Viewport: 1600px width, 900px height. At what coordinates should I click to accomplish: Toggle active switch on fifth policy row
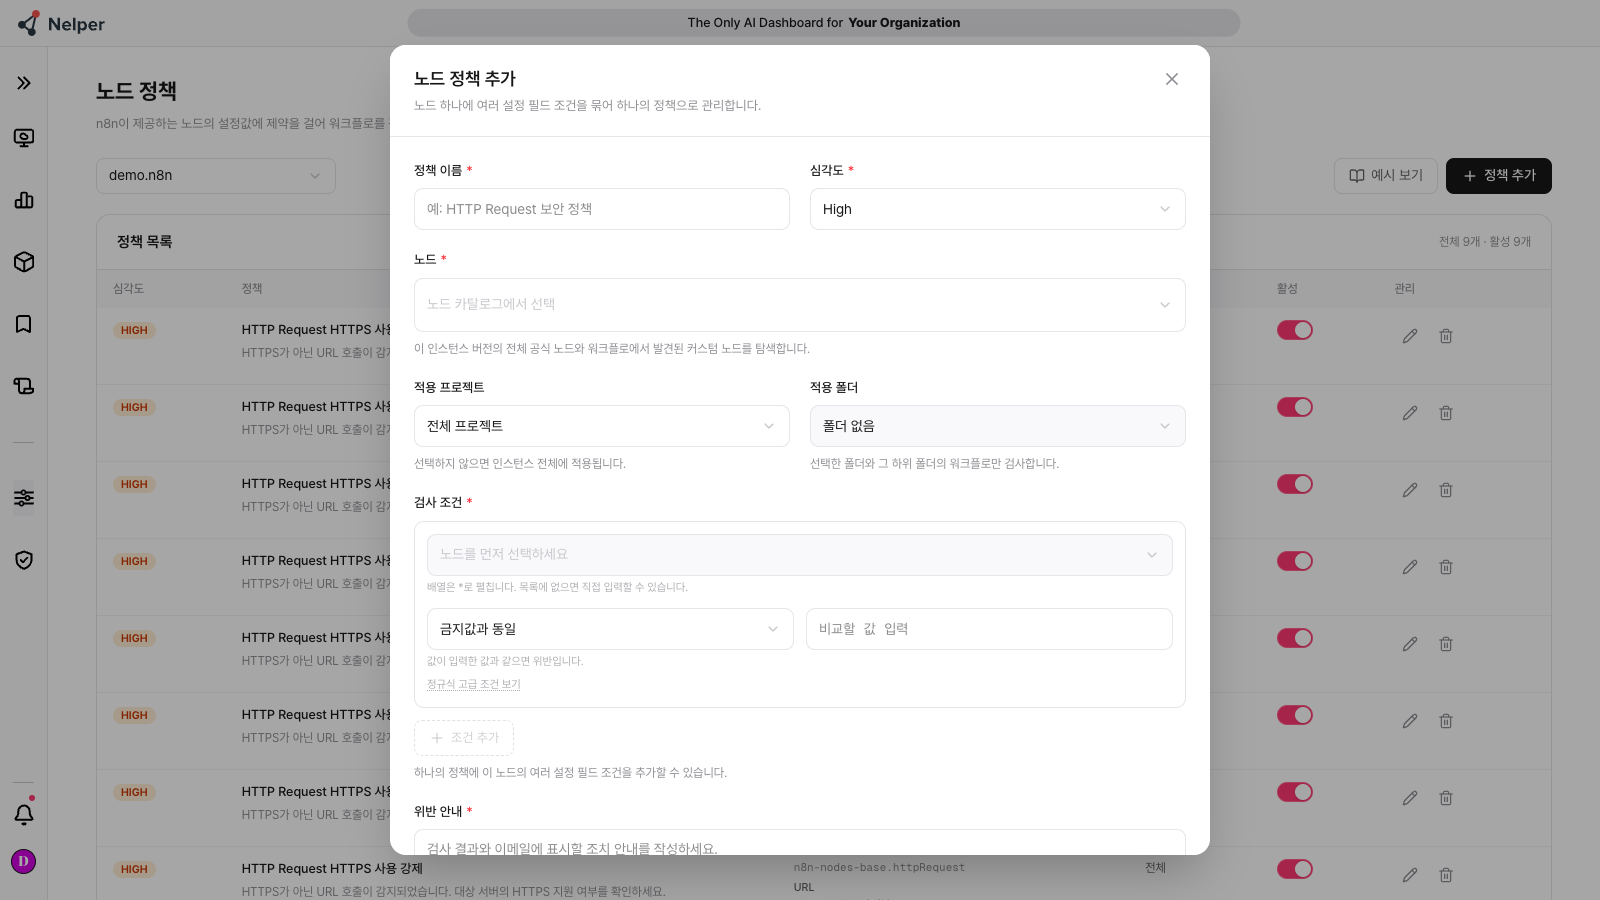pos(1295,638)
